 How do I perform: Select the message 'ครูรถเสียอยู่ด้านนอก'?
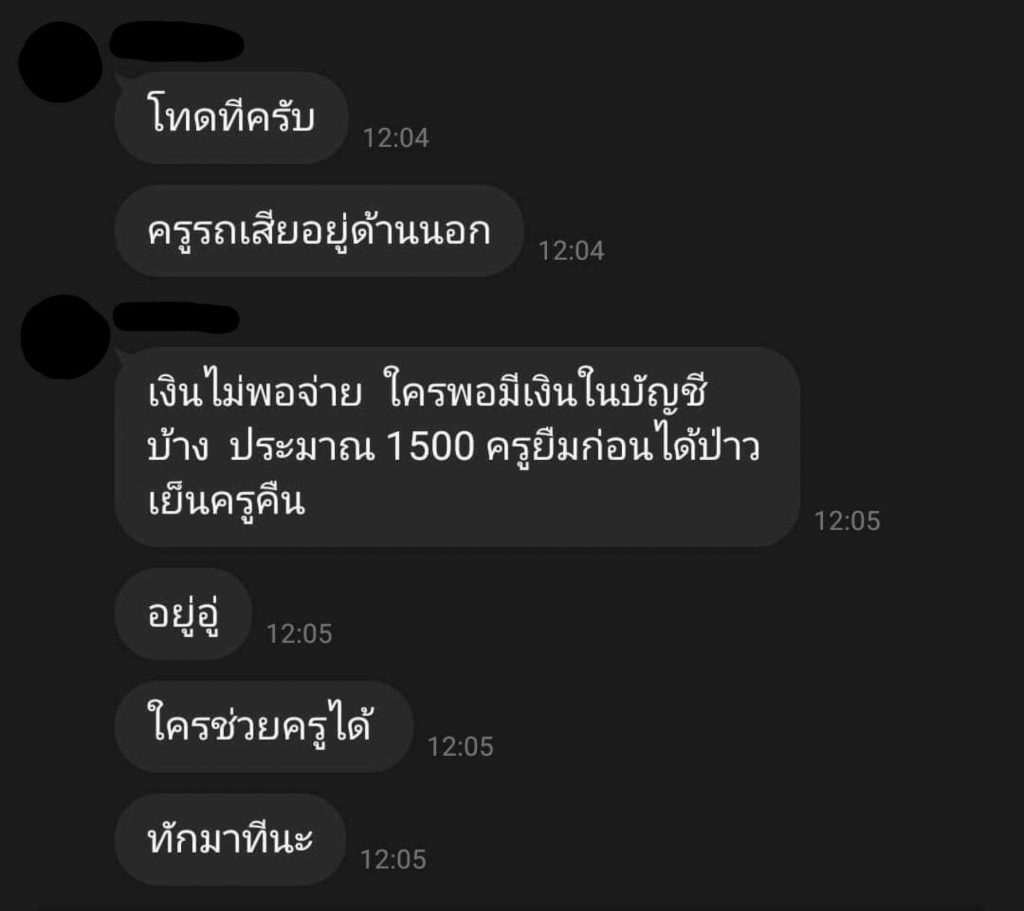pos(319,231)
